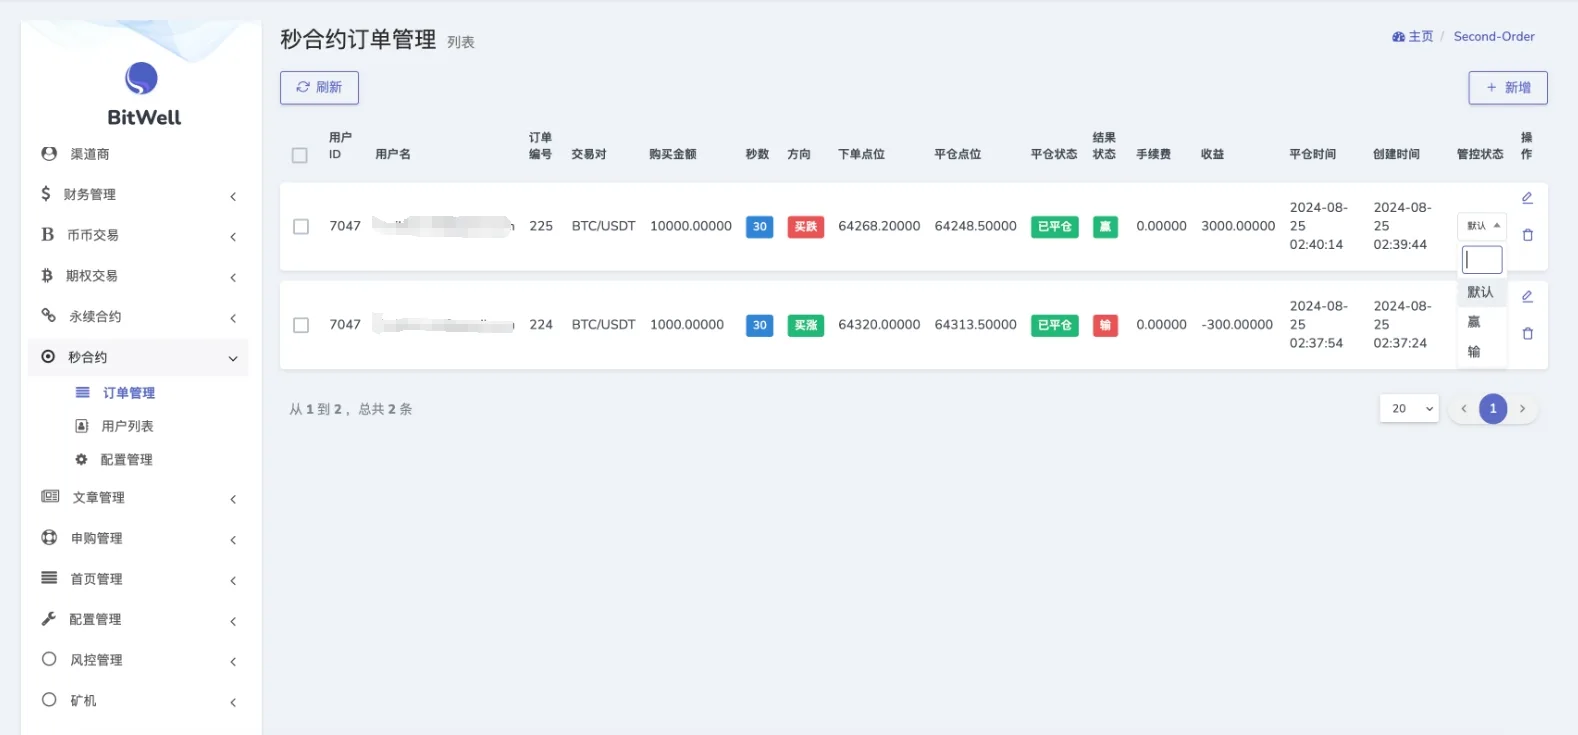Click the edit pencil icon for order 225
The width and height of the screenshot is (1578, 735).
point(1527,198)
